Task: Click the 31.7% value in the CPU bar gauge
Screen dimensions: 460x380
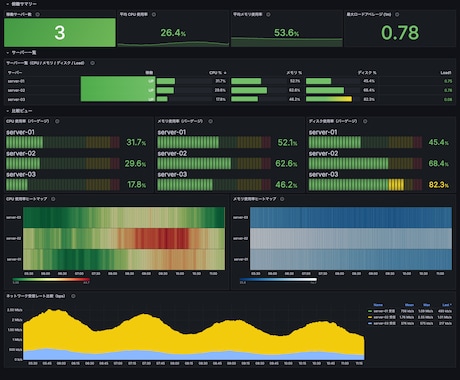Action: pos(136,142)
